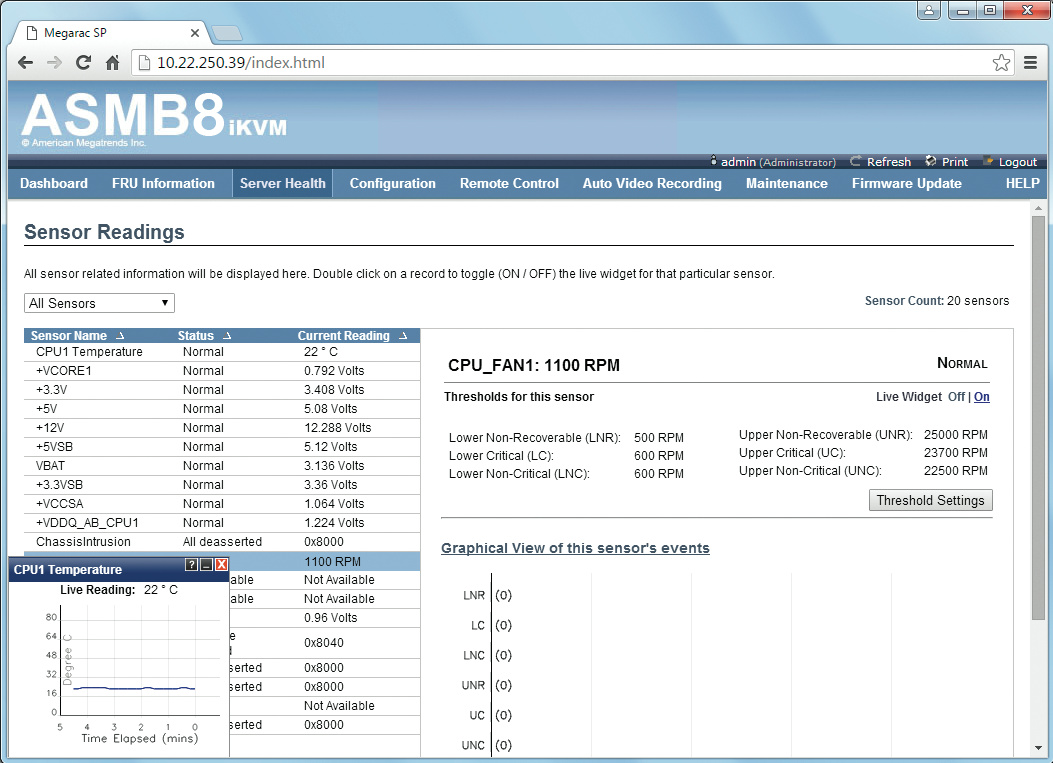
Task: Click the 0.96 Volts reading cell
Action: [330, 618]
